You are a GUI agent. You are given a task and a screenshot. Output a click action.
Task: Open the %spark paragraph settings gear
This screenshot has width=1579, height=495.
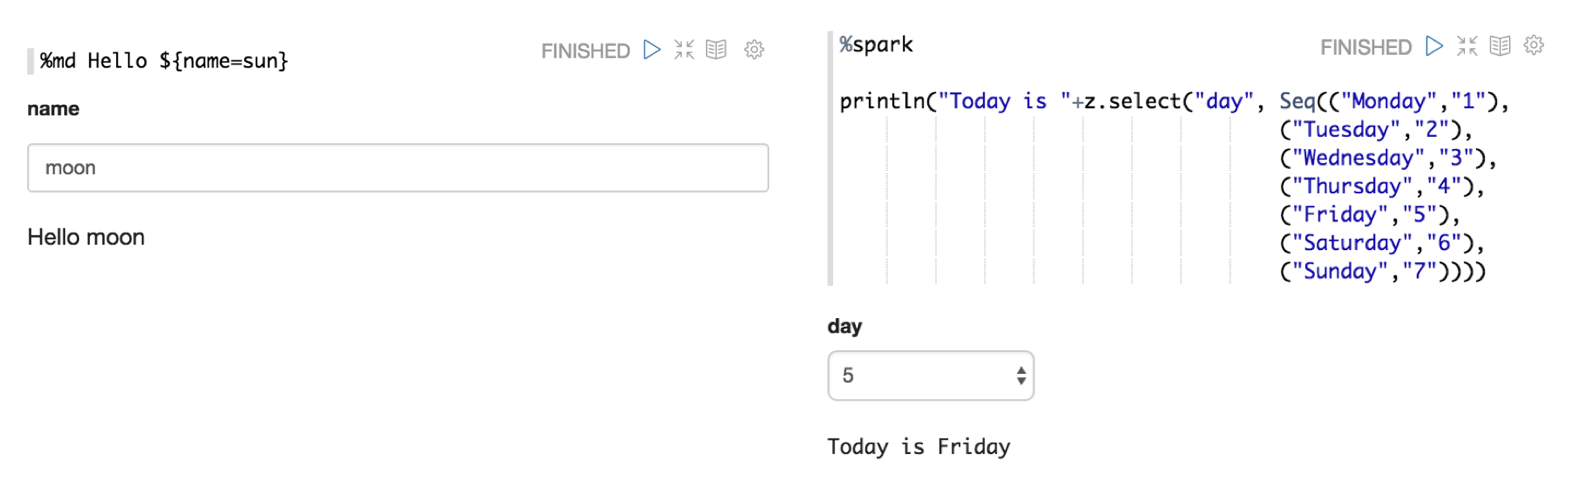point(1534,46)
